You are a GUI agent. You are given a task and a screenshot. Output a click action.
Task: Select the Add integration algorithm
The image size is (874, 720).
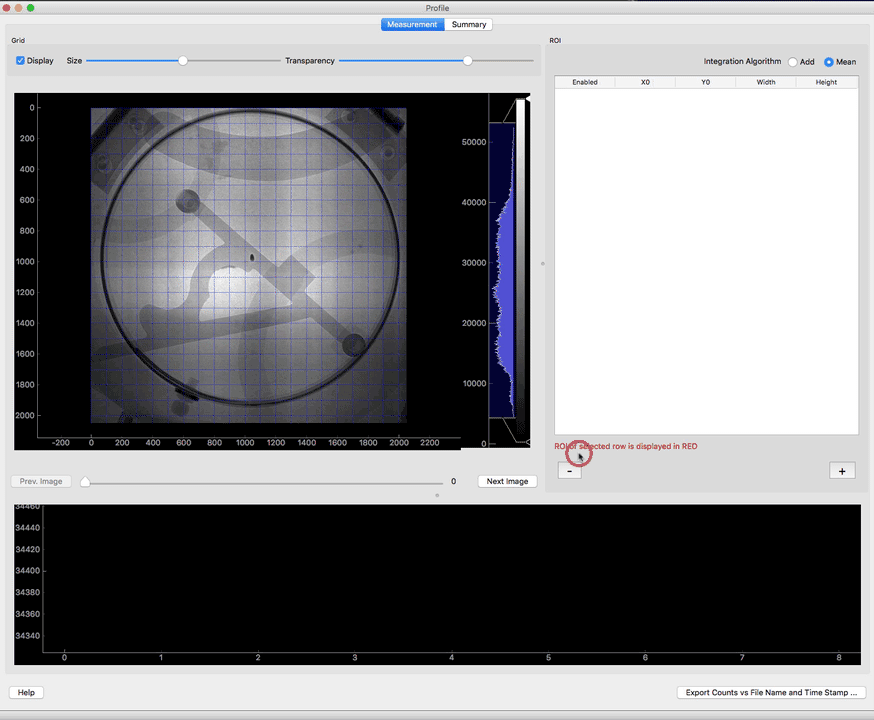793,62
